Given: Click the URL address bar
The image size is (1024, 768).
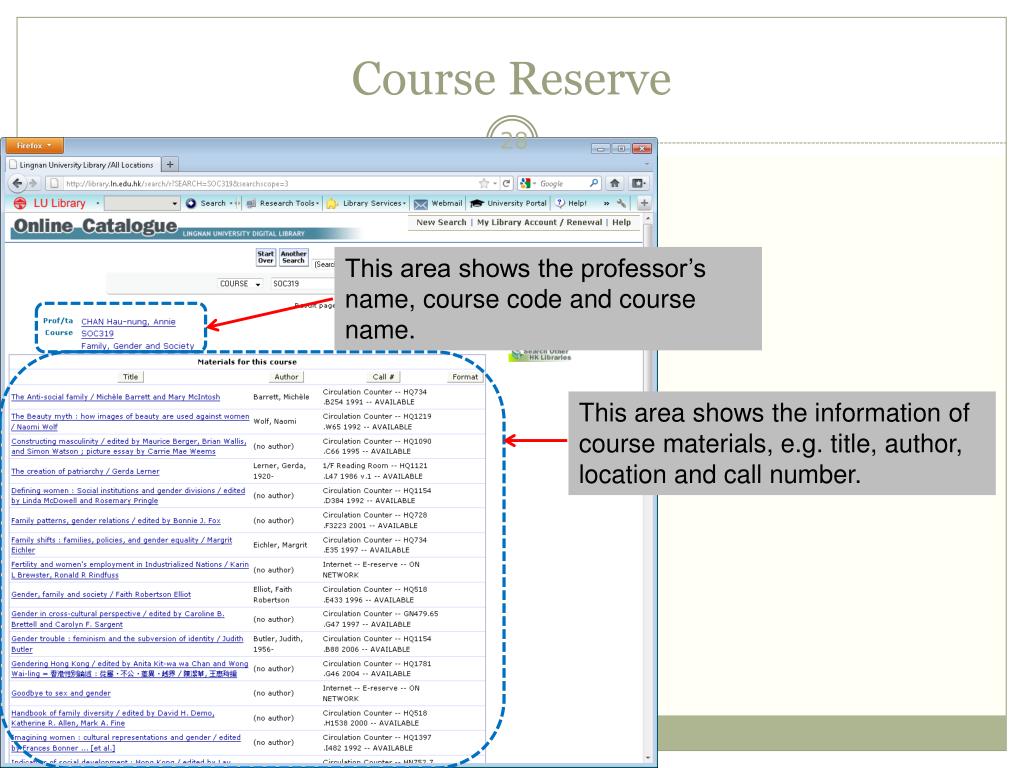Looking at the screenshot, I should tap(261, 184).
